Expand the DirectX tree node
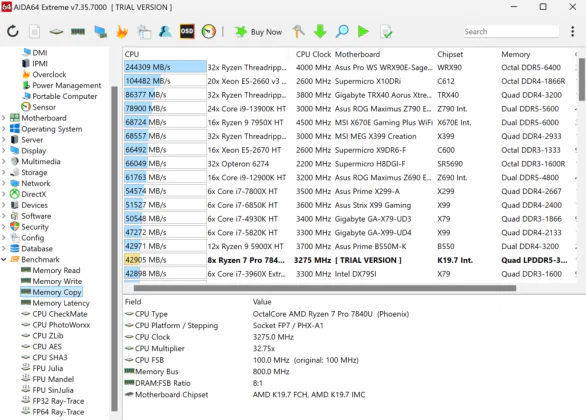 [x=4, y=194]
